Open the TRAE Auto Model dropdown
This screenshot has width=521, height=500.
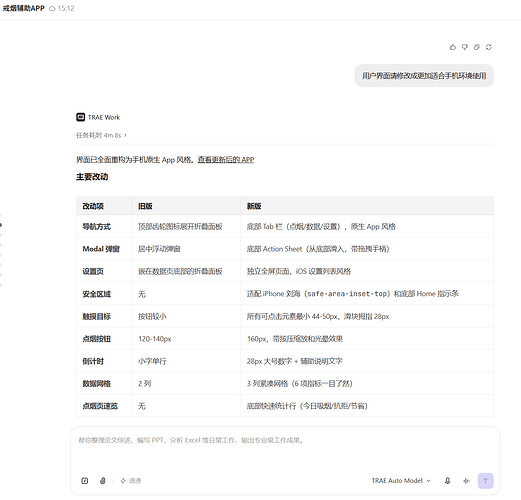point(401,480)
